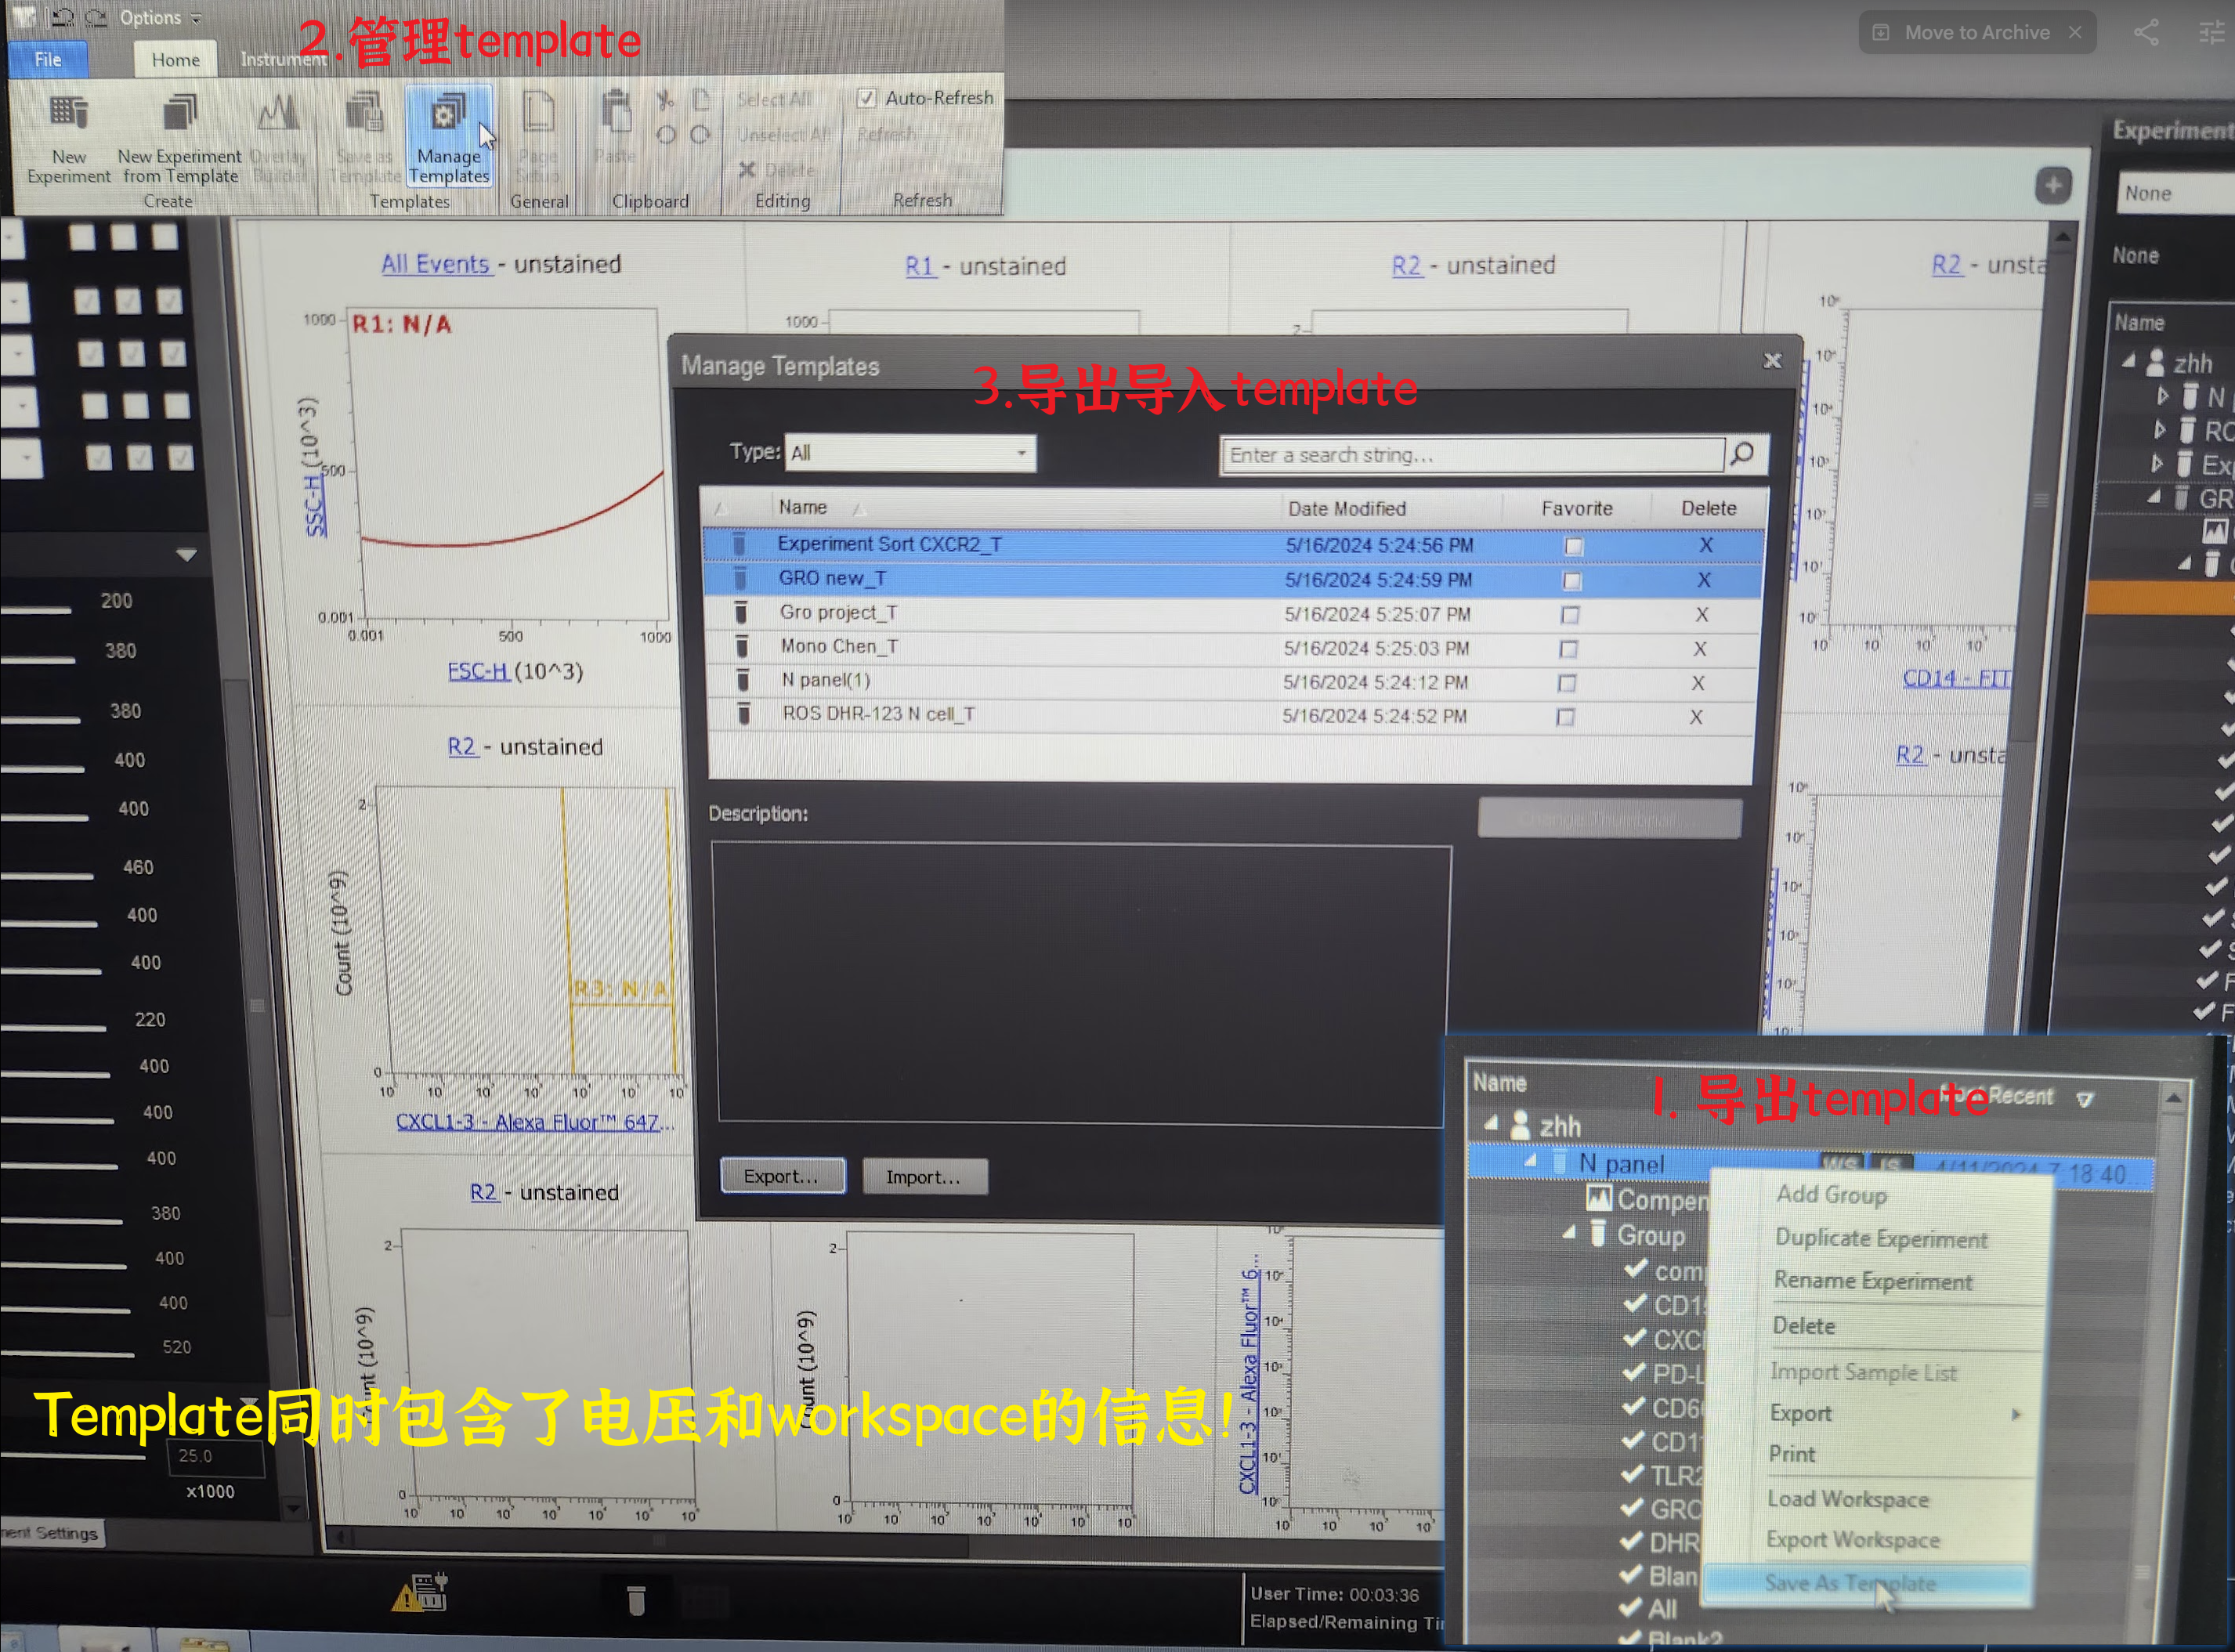
Task: Click the share icon in top bar
Action: point(2145,33)
